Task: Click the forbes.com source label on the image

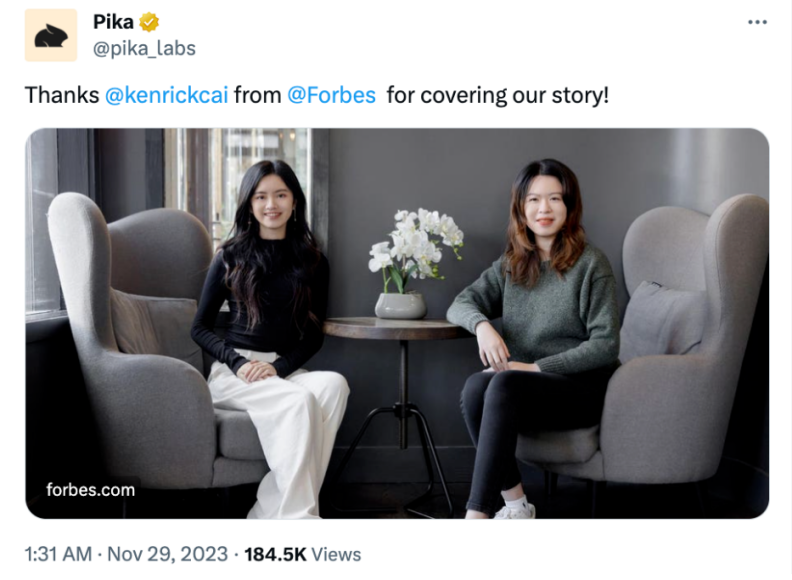Action: pyautogui.click(x=90, y=489)
